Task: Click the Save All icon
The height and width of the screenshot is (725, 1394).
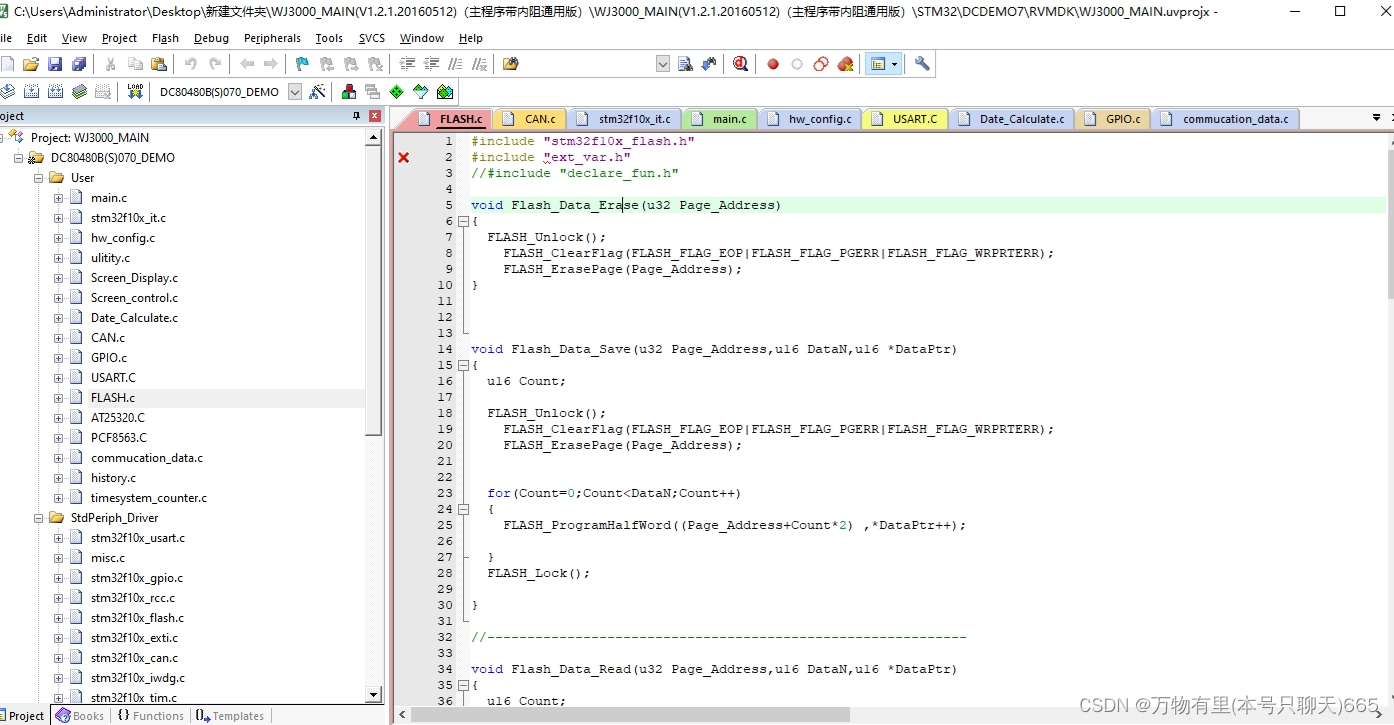Action: pyautogui.click(x=79, y=64)
